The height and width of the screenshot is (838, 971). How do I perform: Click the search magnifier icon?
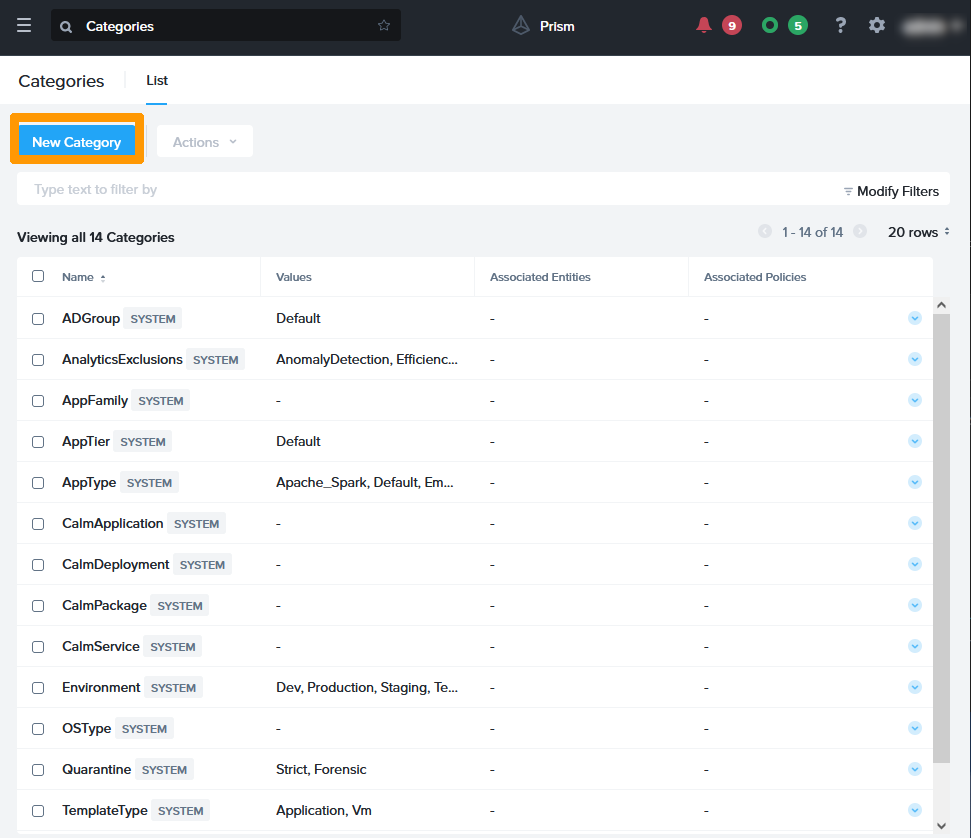pyautogui.click(x=66, y=27)
